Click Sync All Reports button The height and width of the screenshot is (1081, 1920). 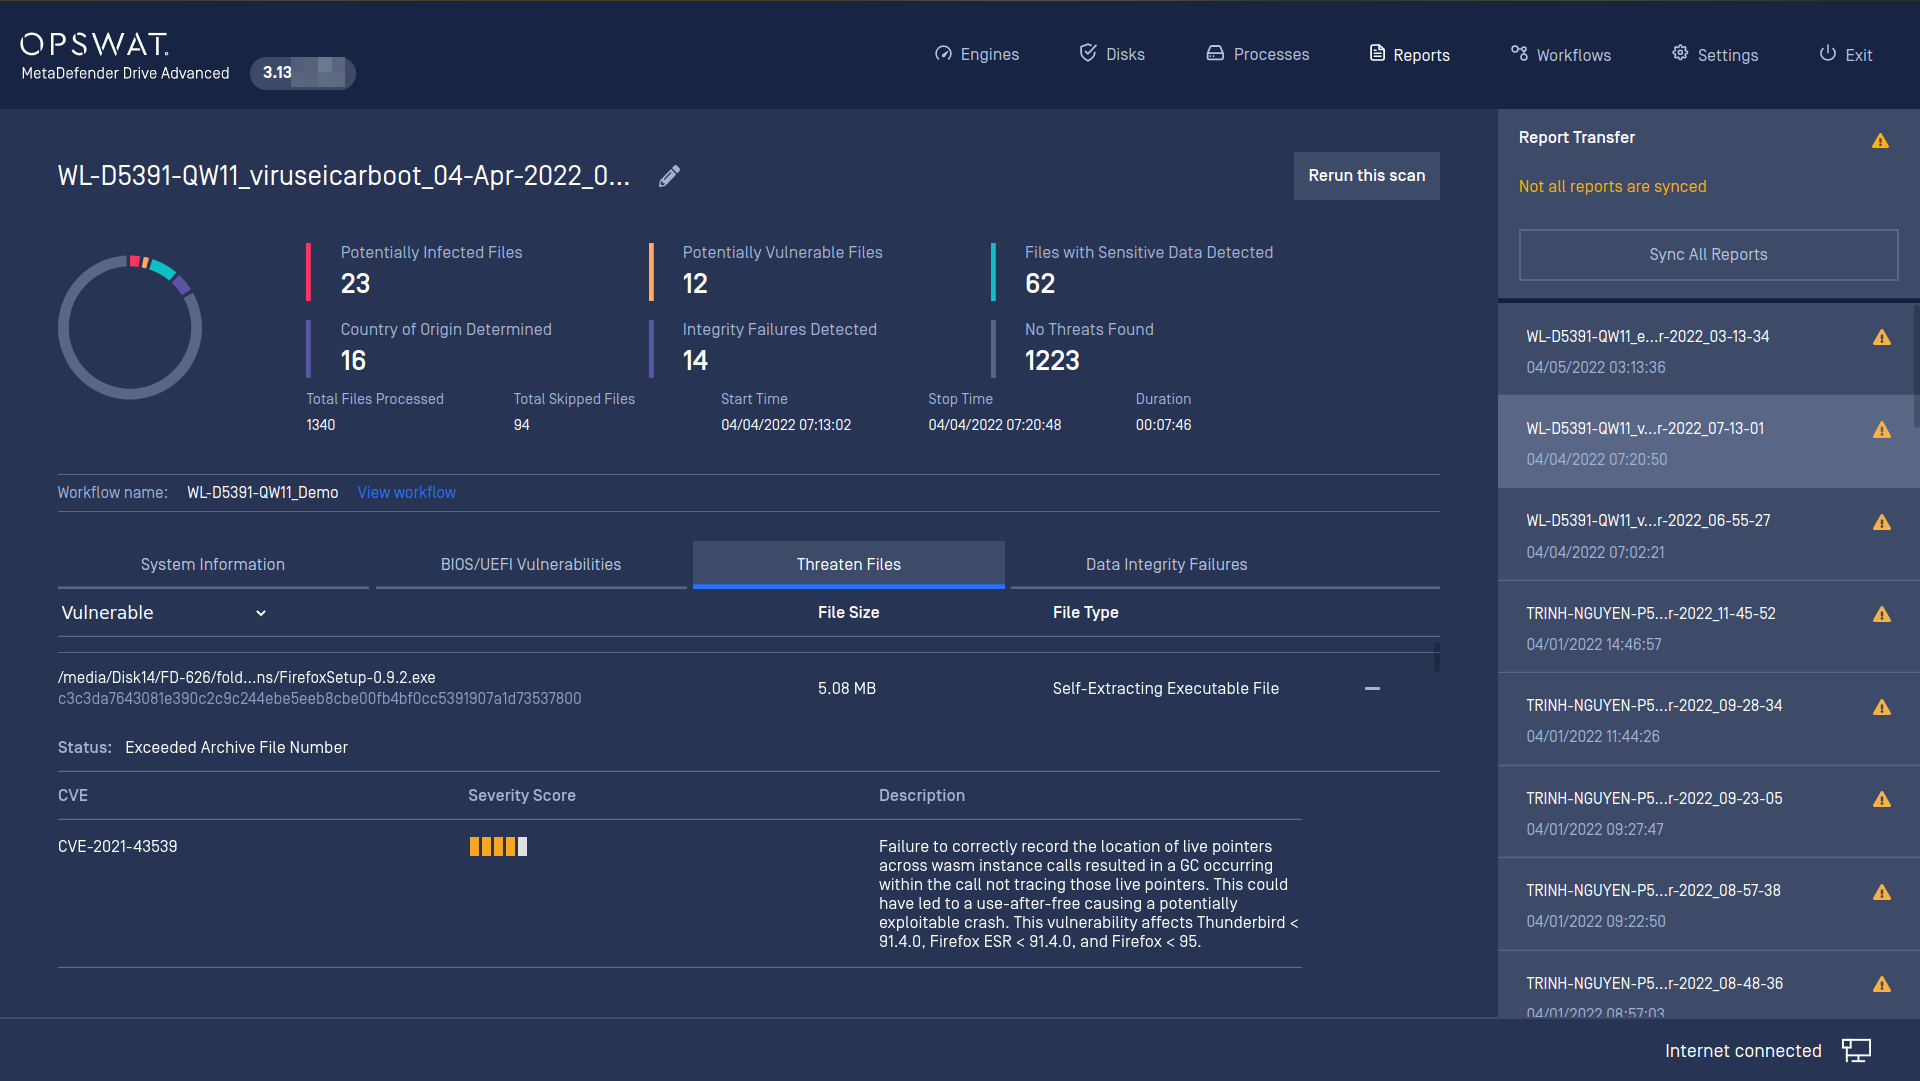click(x=1708, y=255)
